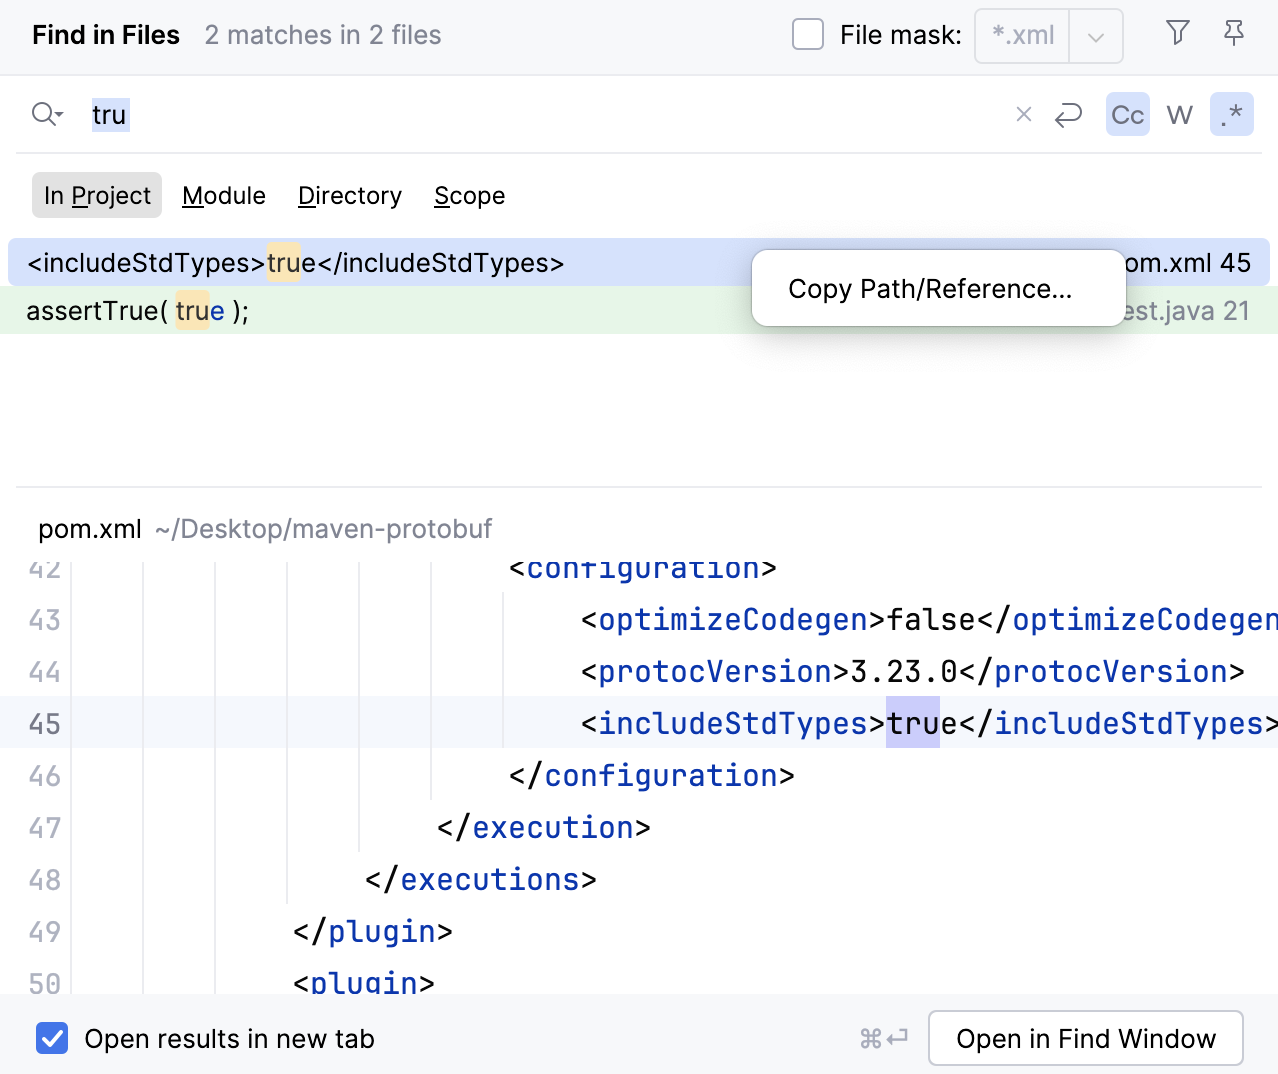Viewport: 1278px width, 1074px height.
Task: Open recent searches from the magnifier dropdown
Action: click(46, 114)
